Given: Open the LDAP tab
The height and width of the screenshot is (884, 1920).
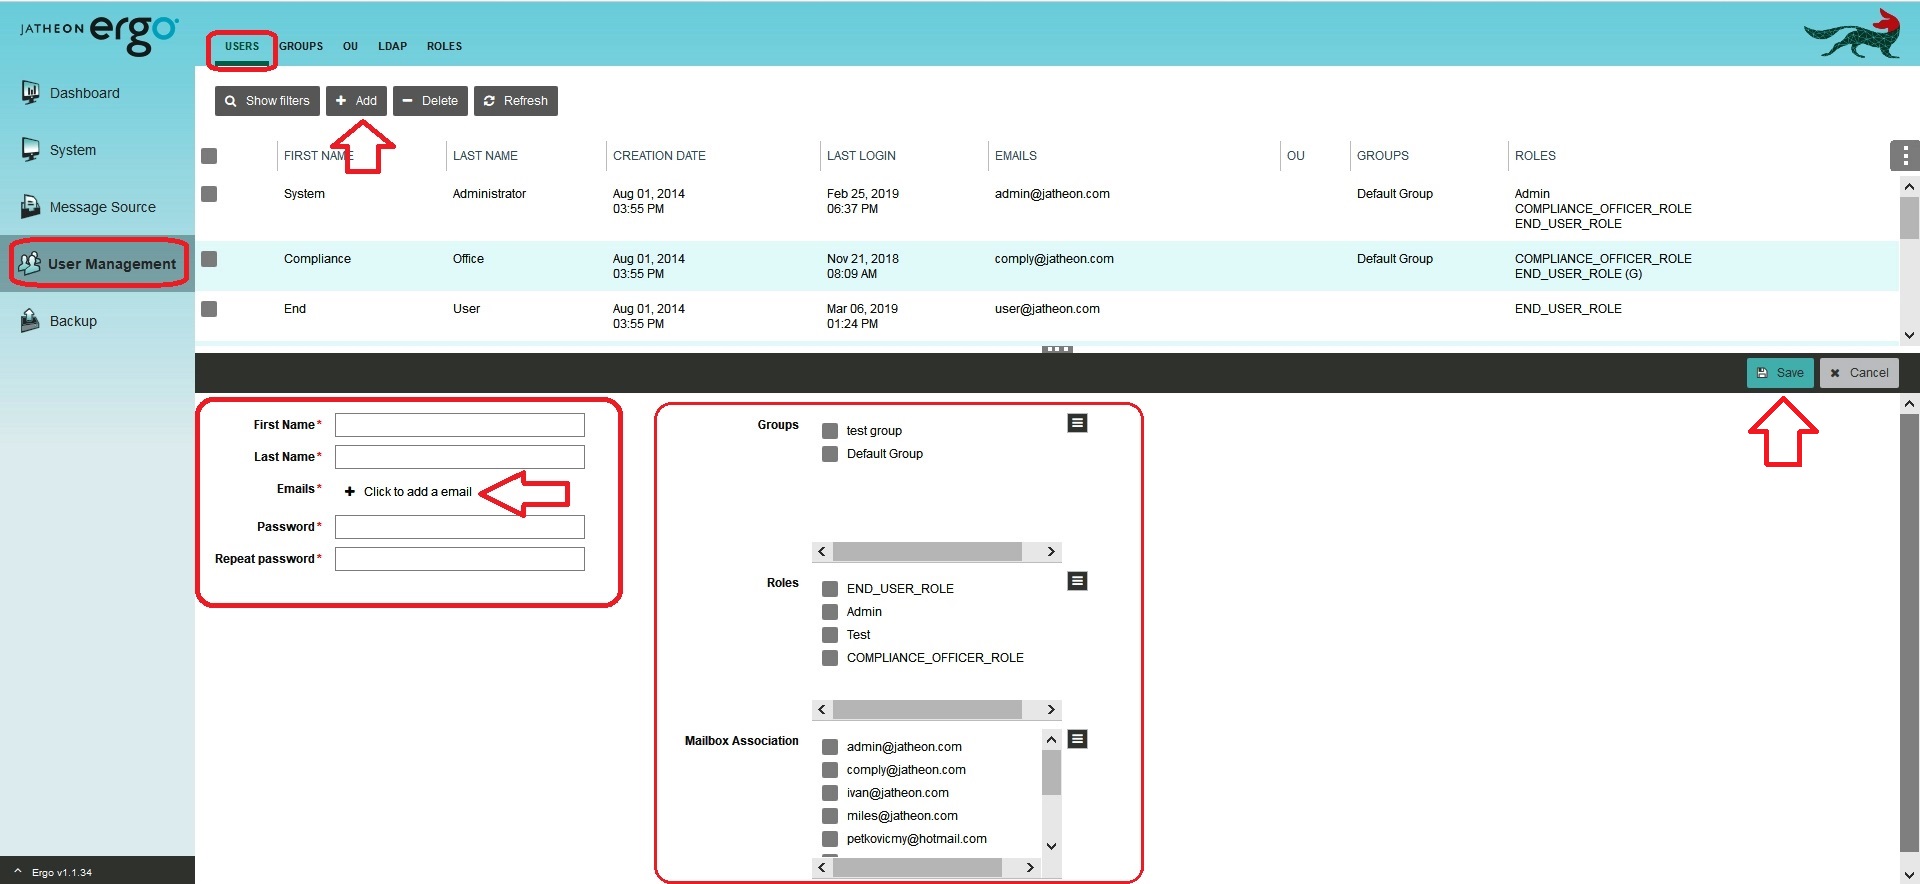Looking at the screenshot, I should [x=392, y=46].
